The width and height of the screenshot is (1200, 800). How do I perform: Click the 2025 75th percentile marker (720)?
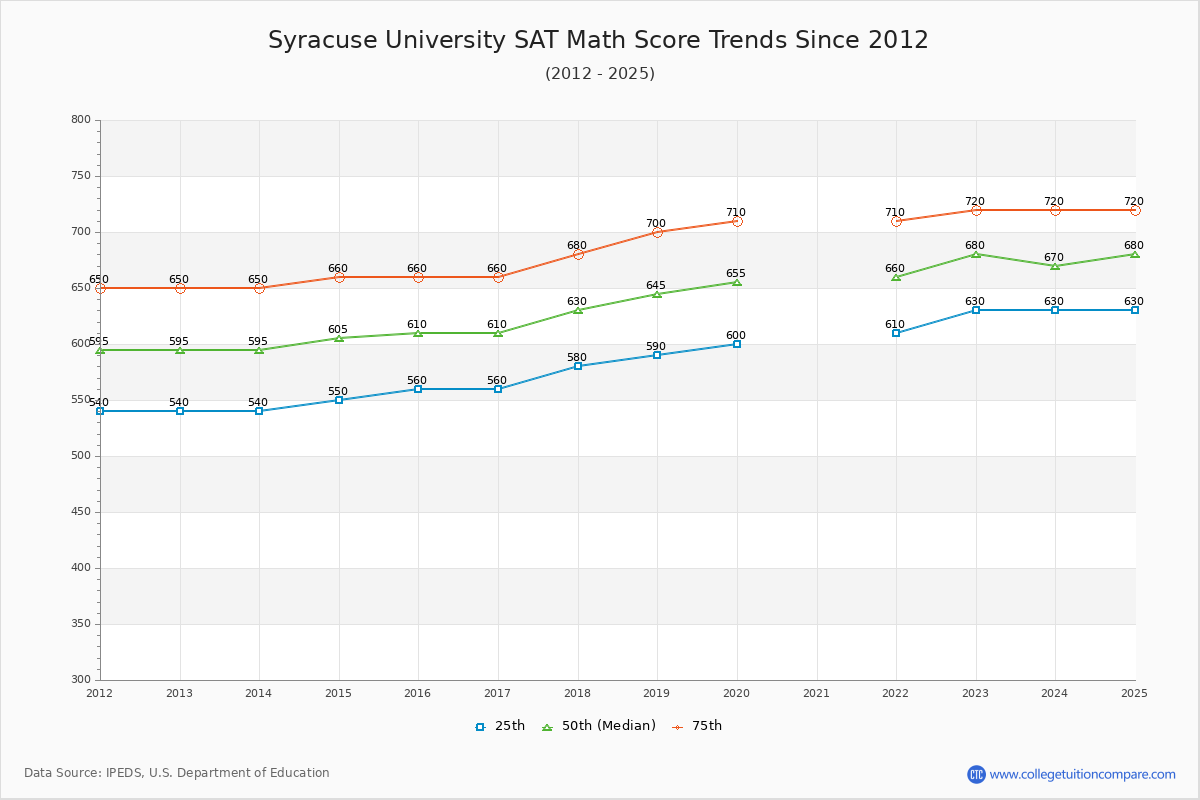(x=1135, y=210)
